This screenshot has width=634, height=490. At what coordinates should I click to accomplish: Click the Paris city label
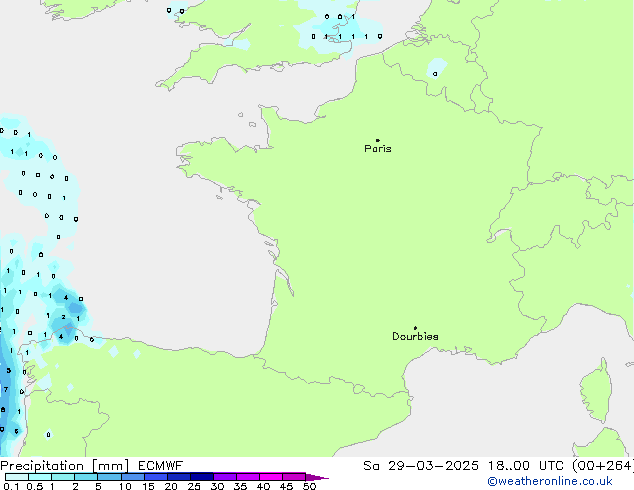point(378,149)
